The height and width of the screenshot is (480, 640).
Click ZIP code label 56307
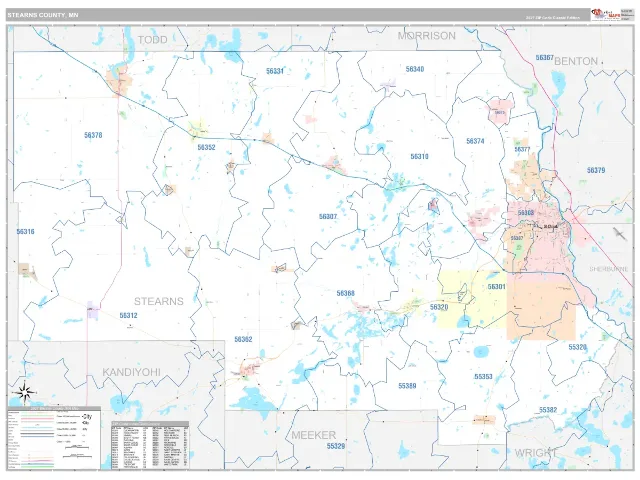[x=328, y=217]
